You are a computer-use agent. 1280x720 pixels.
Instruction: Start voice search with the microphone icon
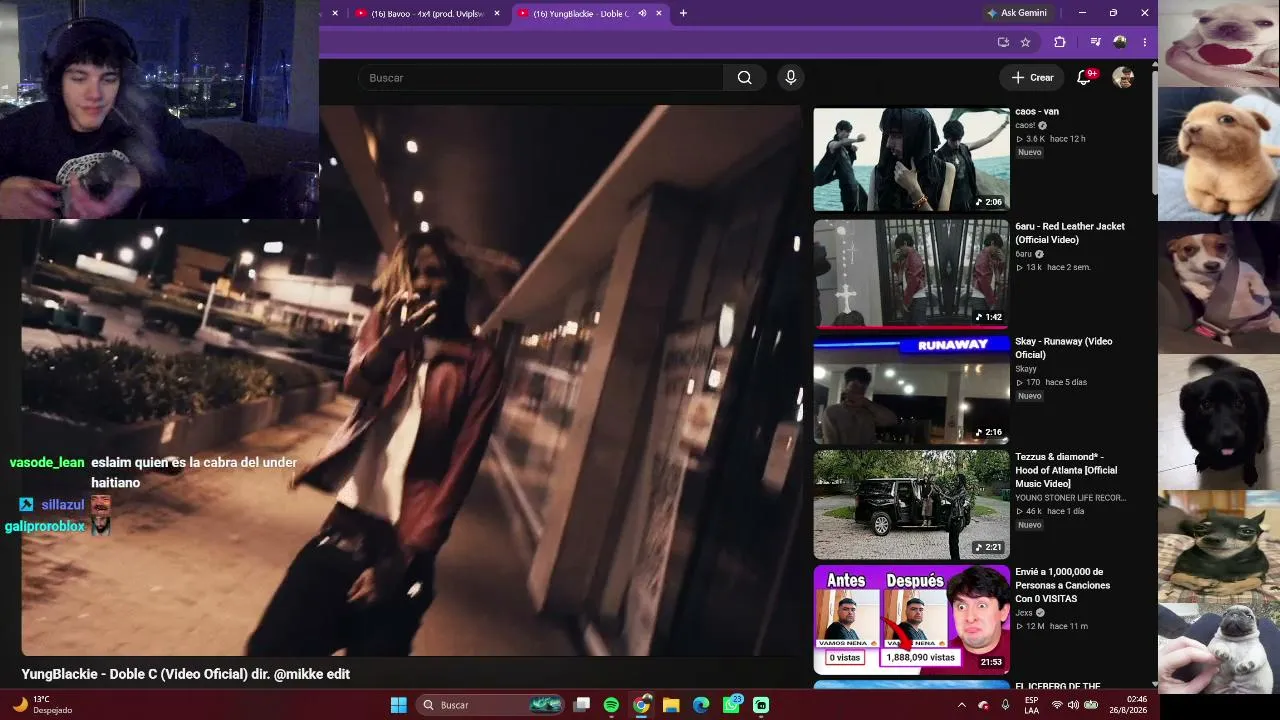click(790, 78)
